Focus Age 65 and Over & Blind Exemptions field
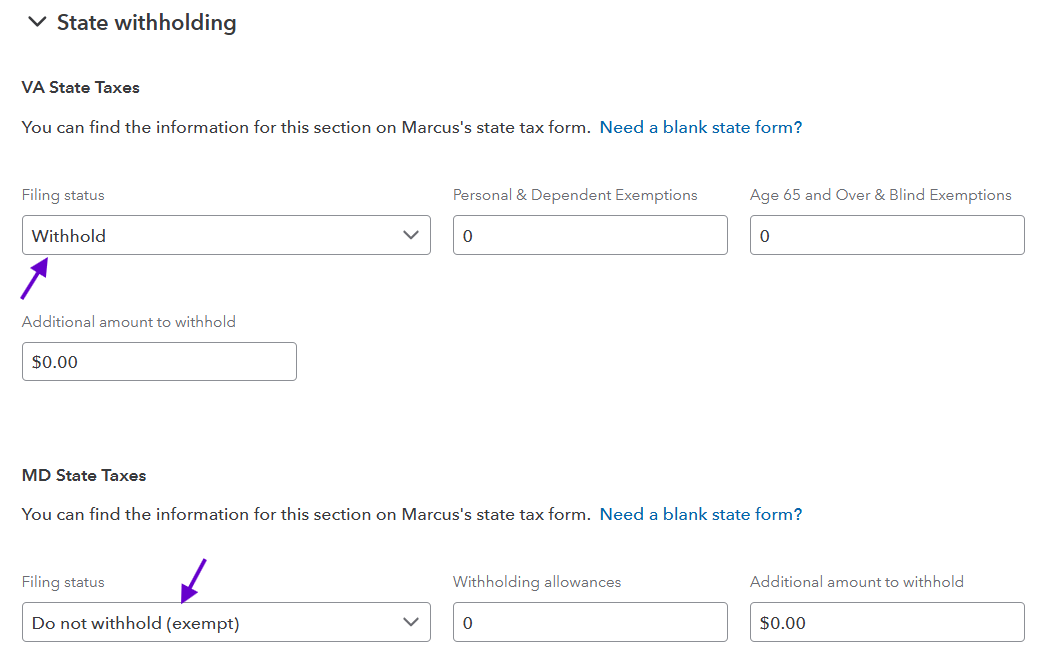Screen dimensions: 1046x662 pos(887,236)
